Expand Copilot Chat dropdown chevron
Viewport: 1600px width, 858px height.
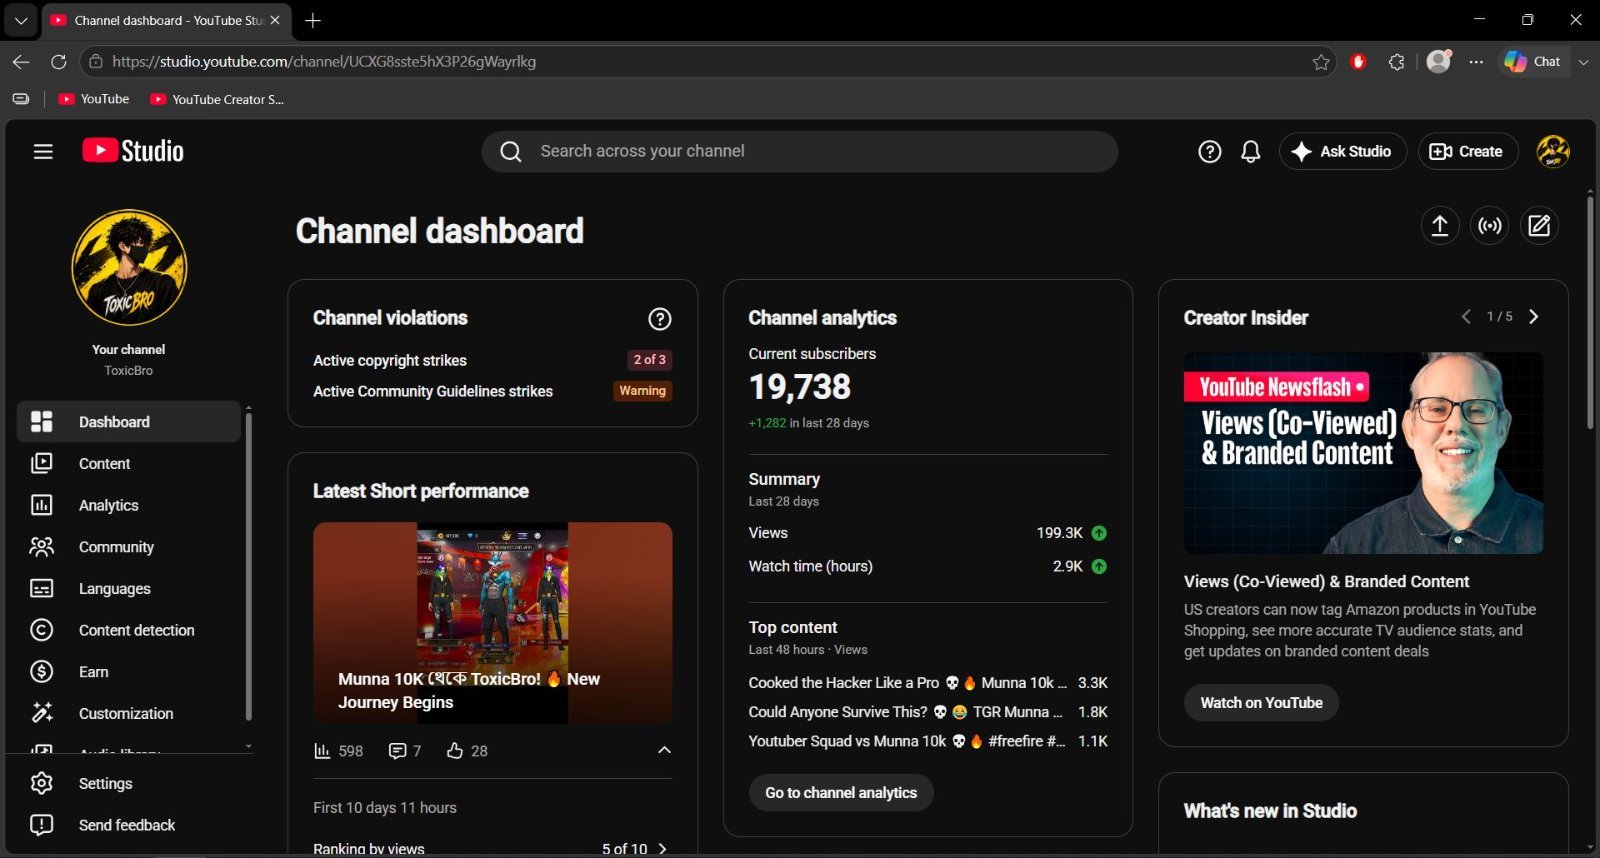pos(1583,62)
